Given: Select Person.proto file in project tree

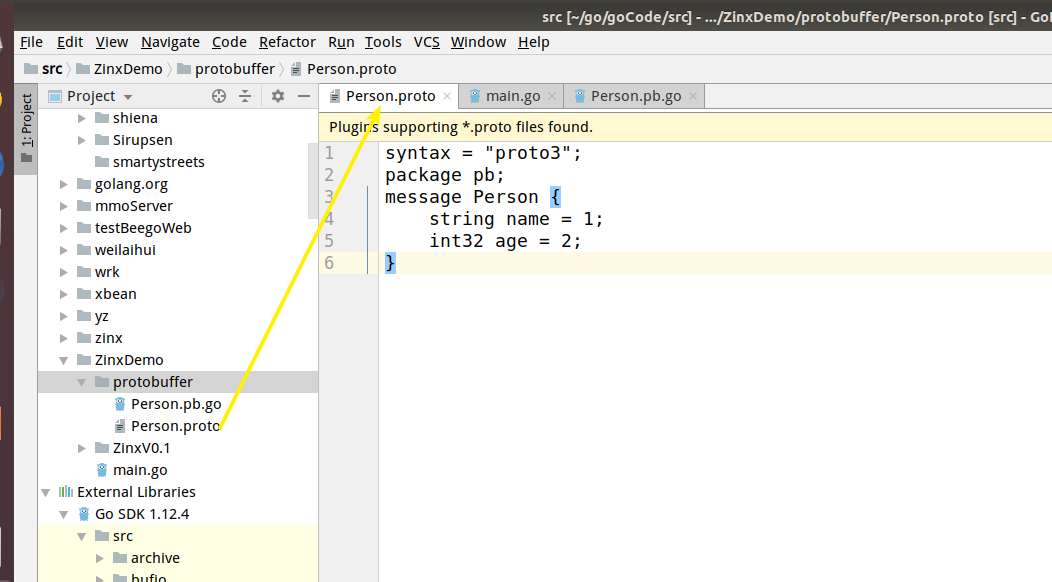Looking at the screenshot, I should (175, 426).
